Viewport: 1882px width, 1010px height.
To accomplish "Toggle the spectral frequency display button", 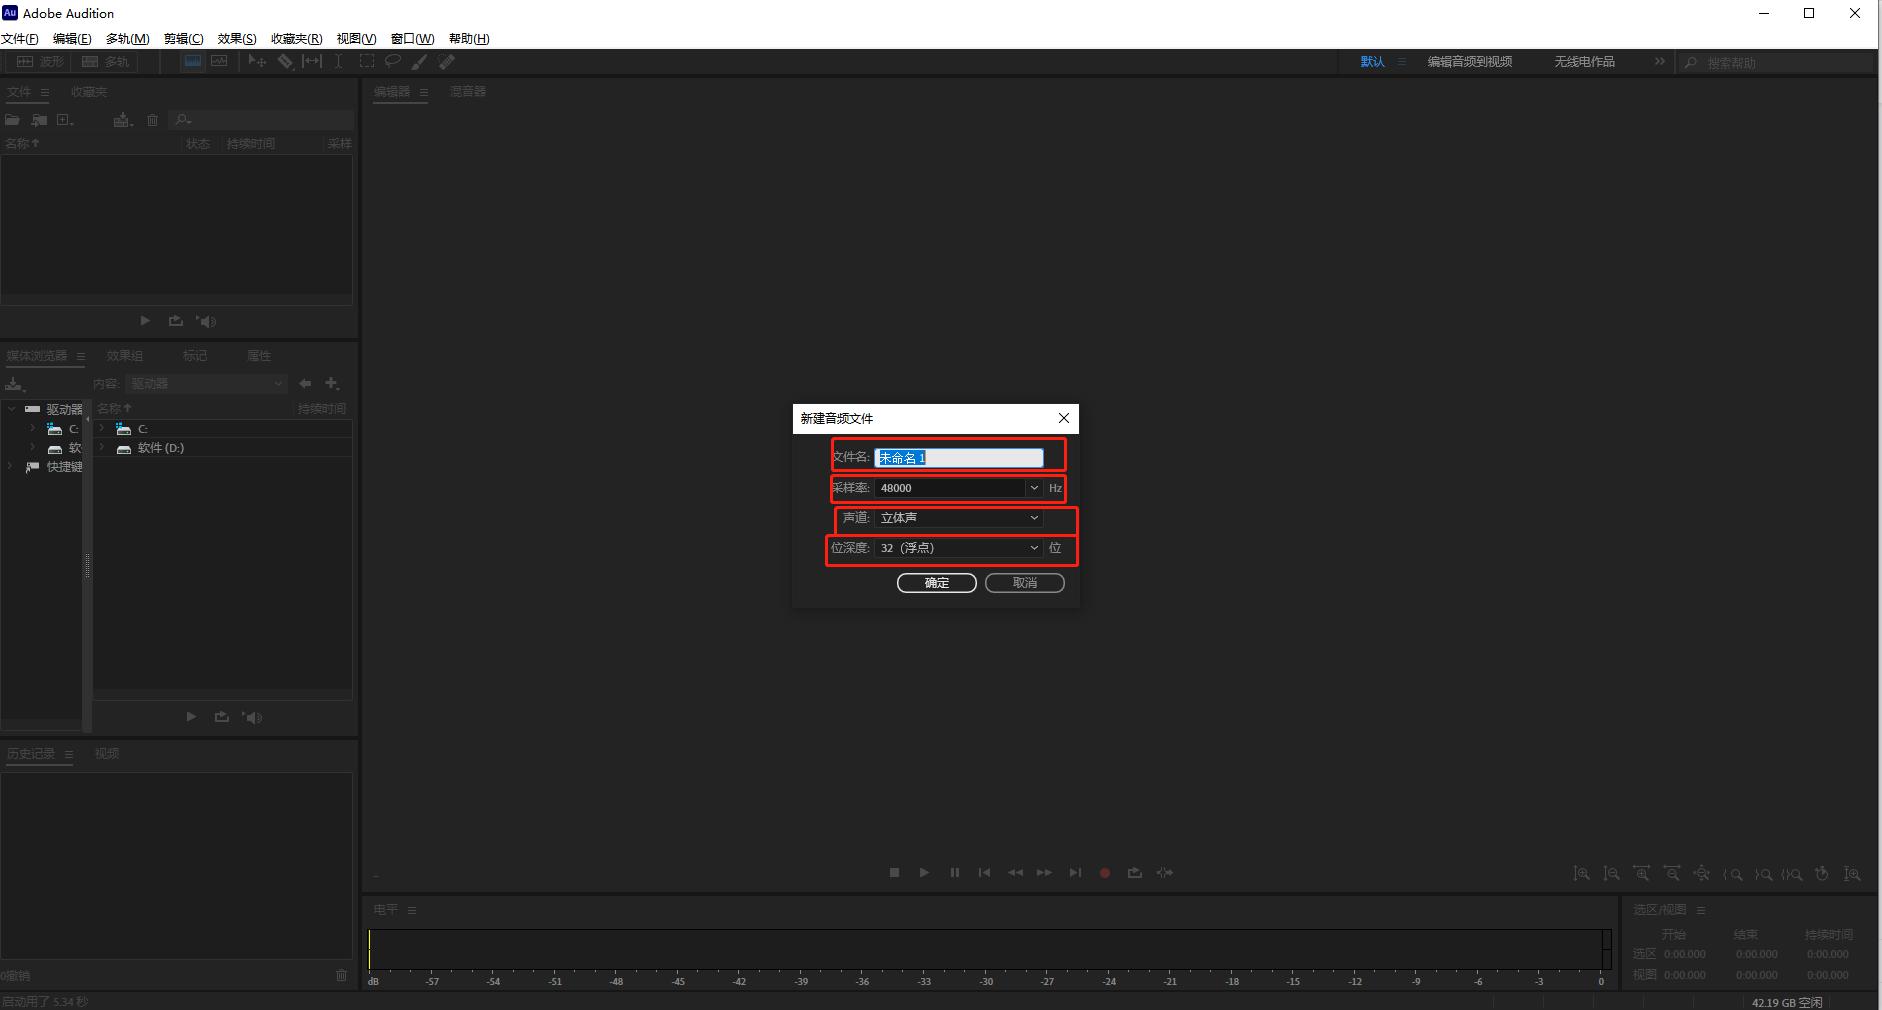I will pyautogui.click(x=193, y=62).
